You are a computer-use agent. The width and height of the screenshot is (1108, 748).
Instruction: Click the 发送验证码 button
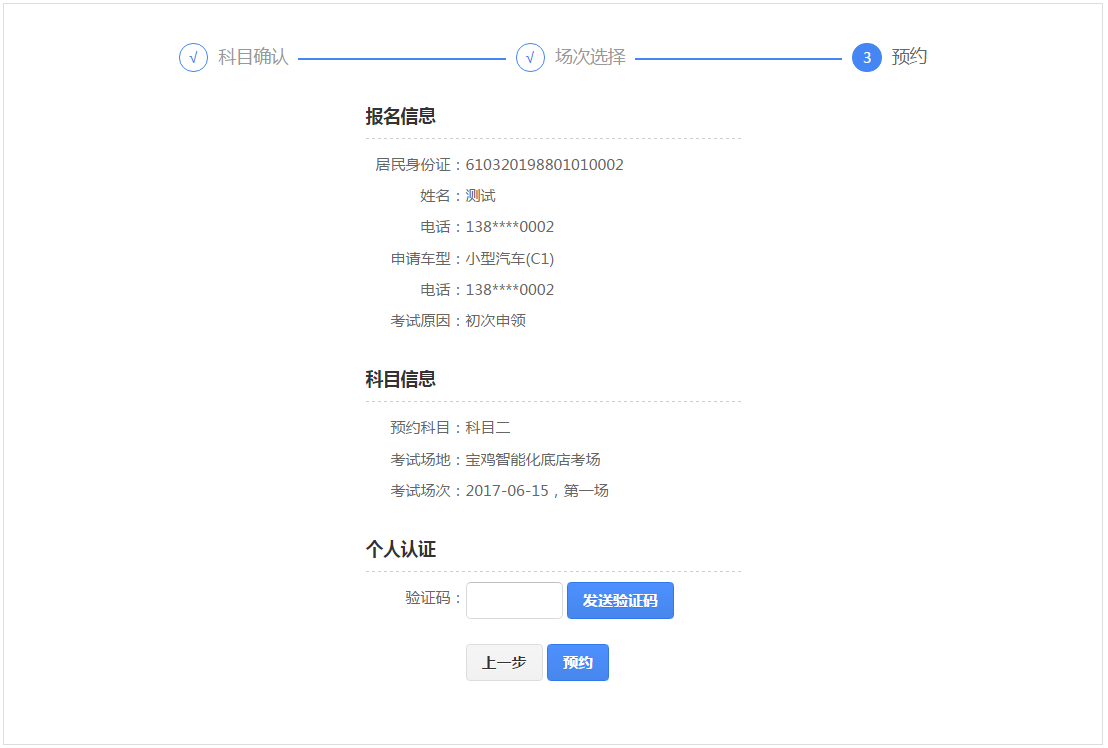point(620,600)
